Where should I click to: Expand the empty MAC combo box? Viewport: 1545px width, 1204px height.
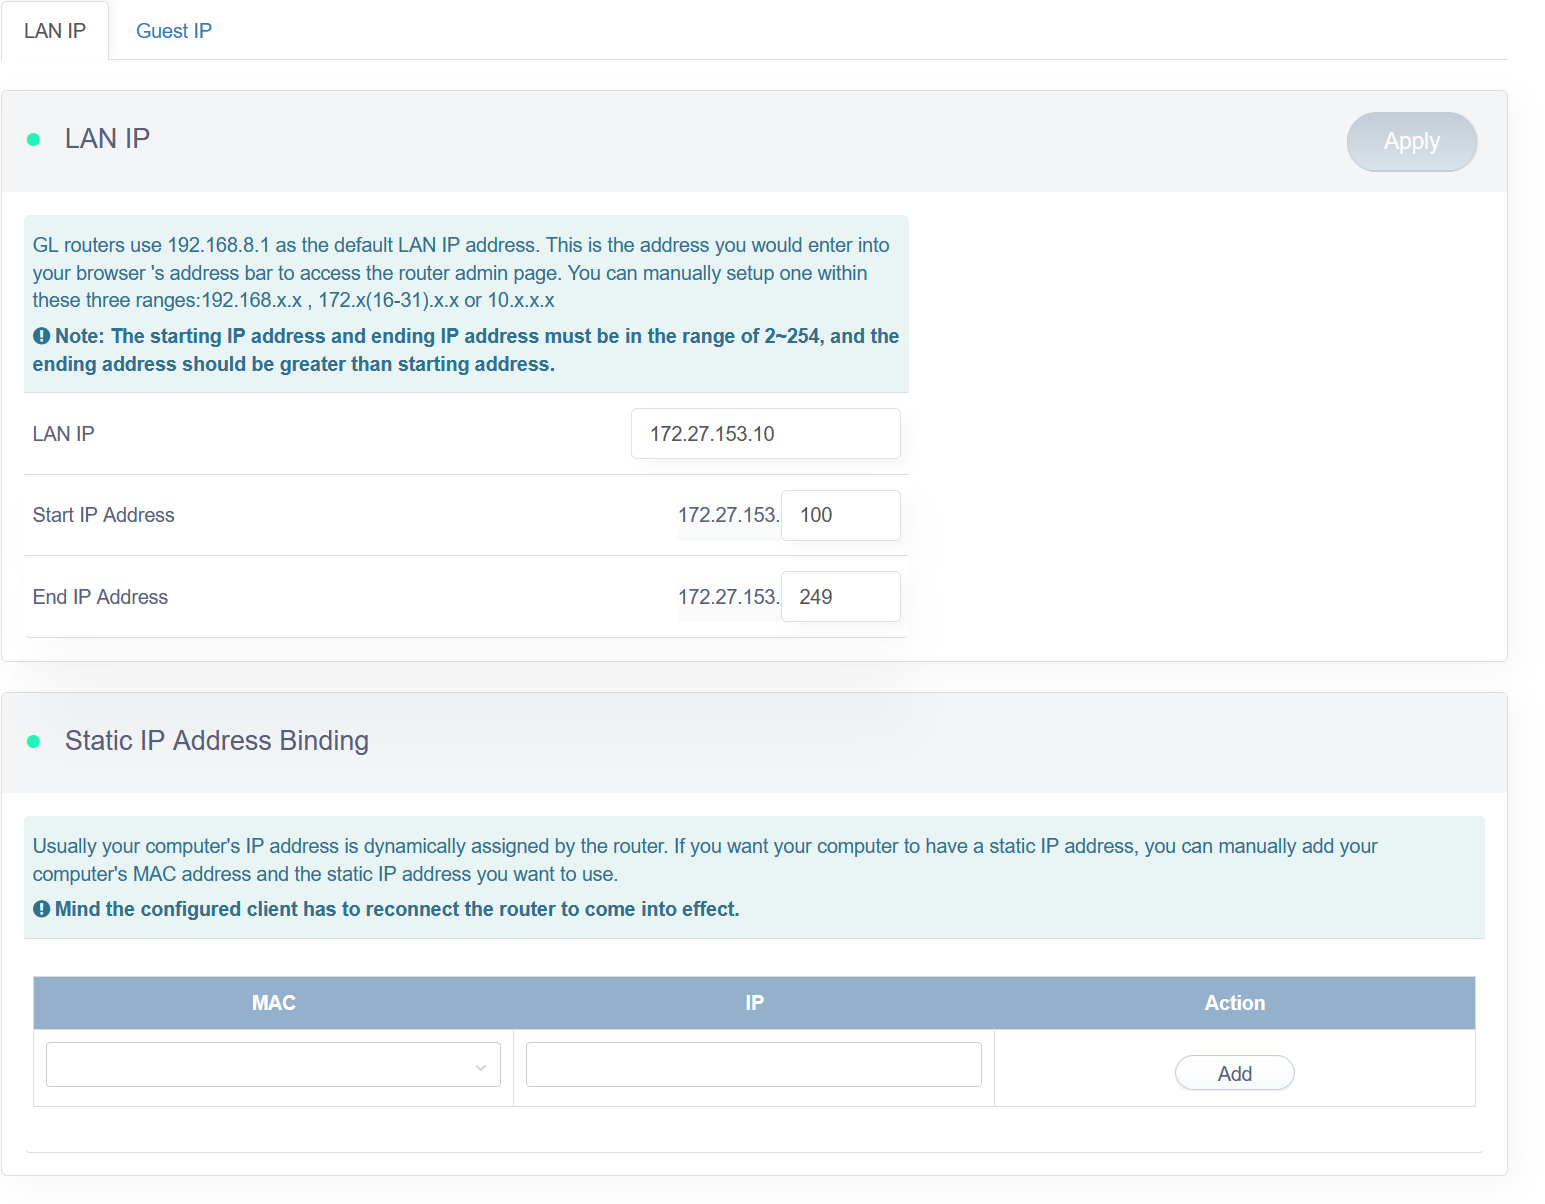point(272,1064)
